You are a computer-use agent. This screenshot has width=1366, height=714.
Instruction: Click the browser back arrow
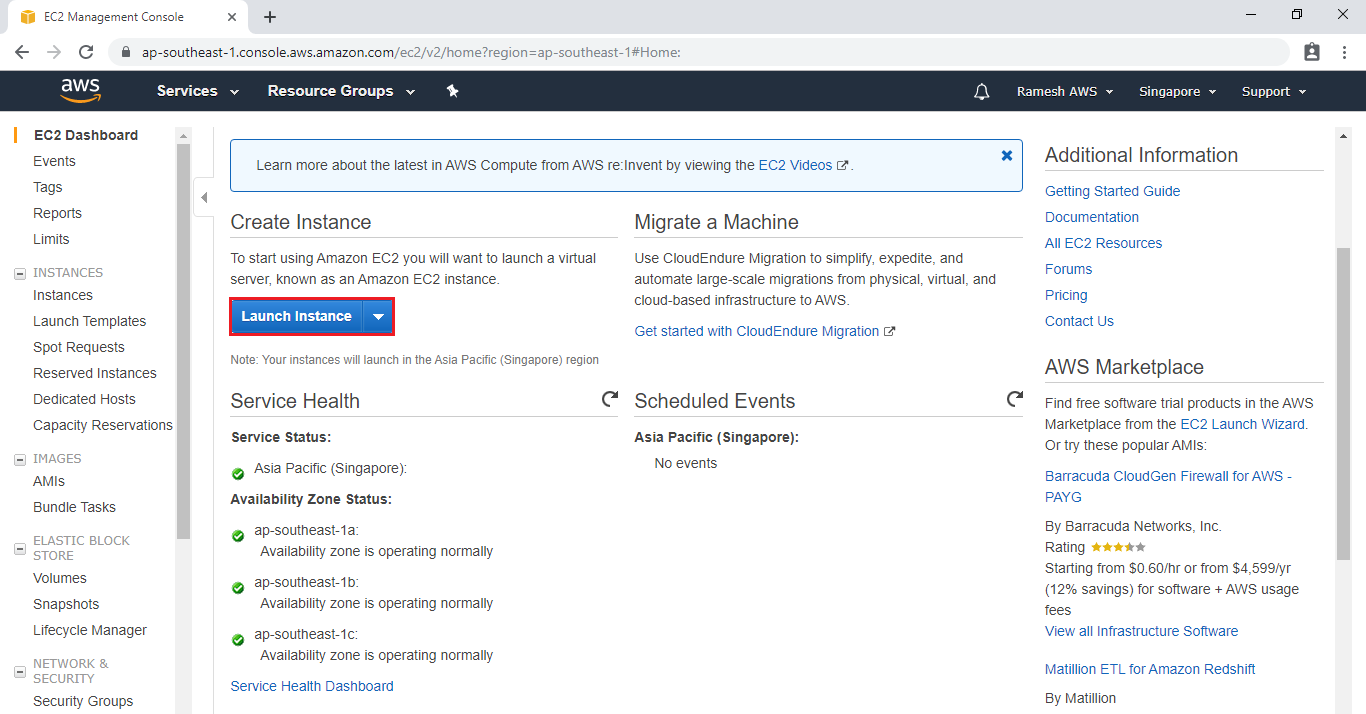pyautogui.click(x=23, y=52)
